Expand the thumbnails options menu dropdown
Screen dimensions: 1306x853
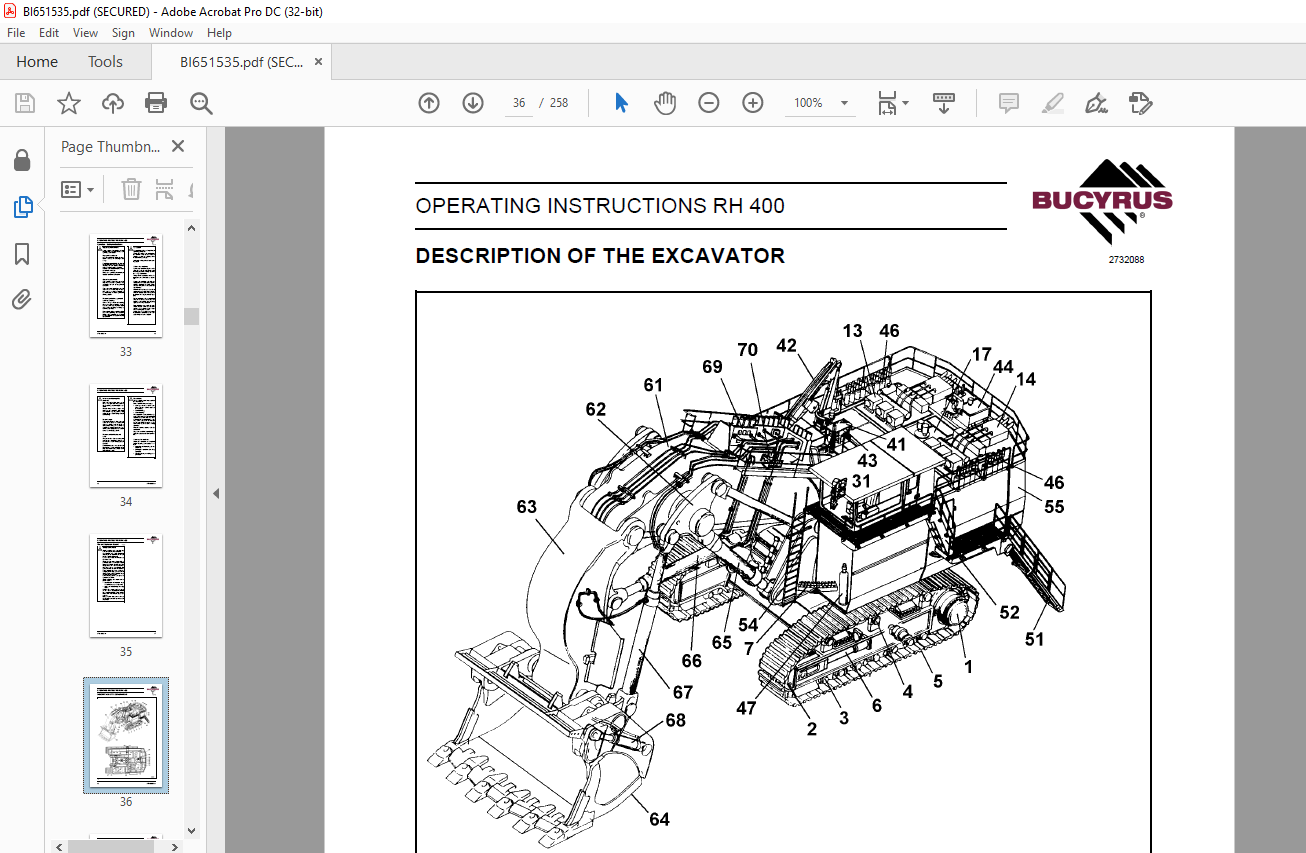pyautogui.click(x=78, y=189)
